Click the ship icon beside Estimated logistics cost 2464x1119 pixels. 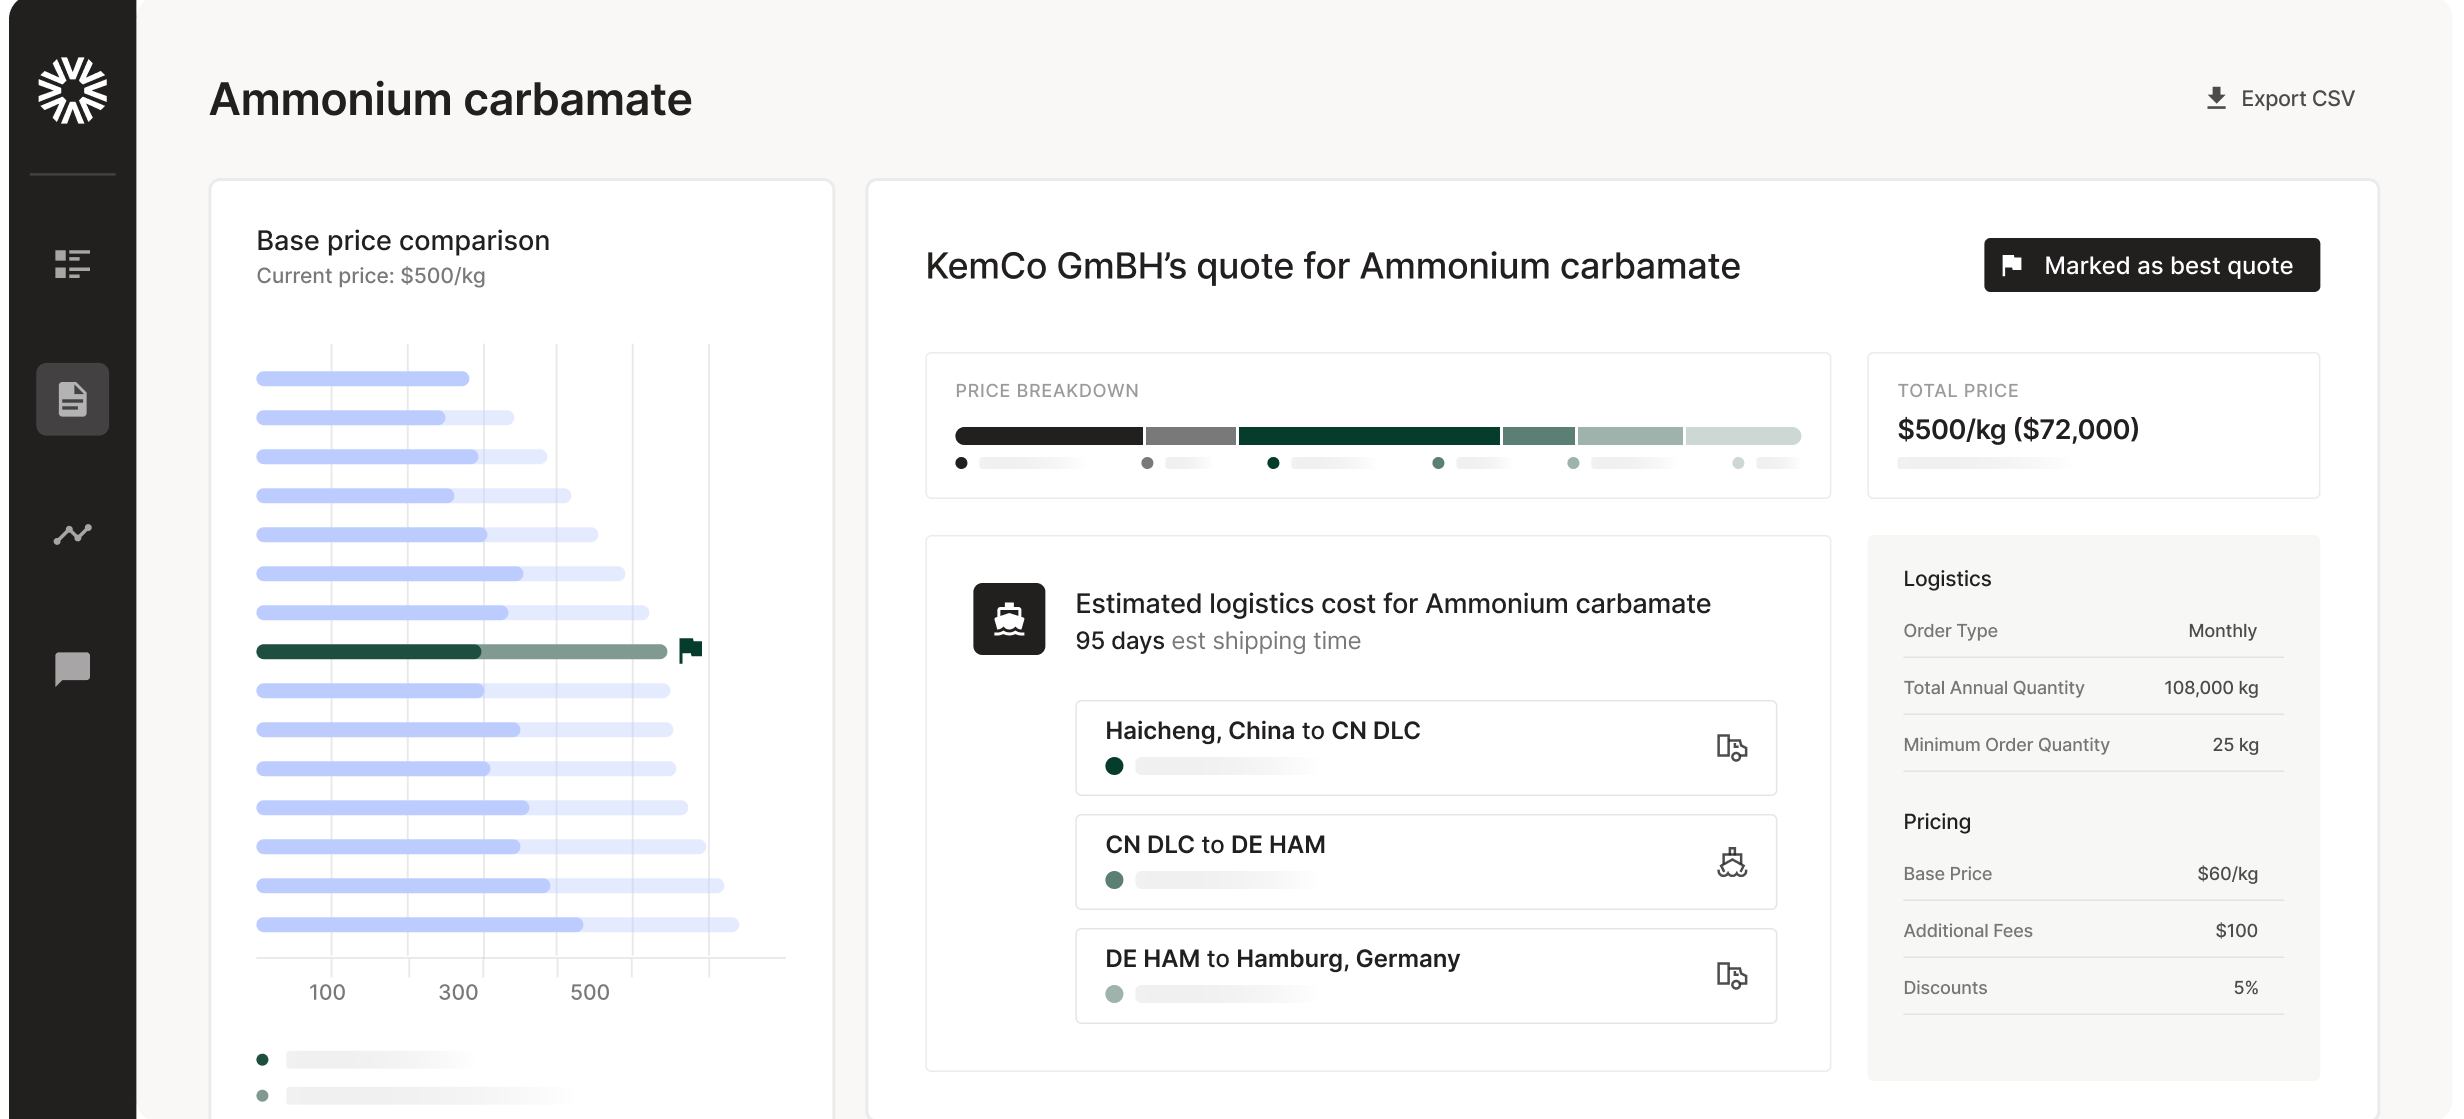tap(1008, 619)
